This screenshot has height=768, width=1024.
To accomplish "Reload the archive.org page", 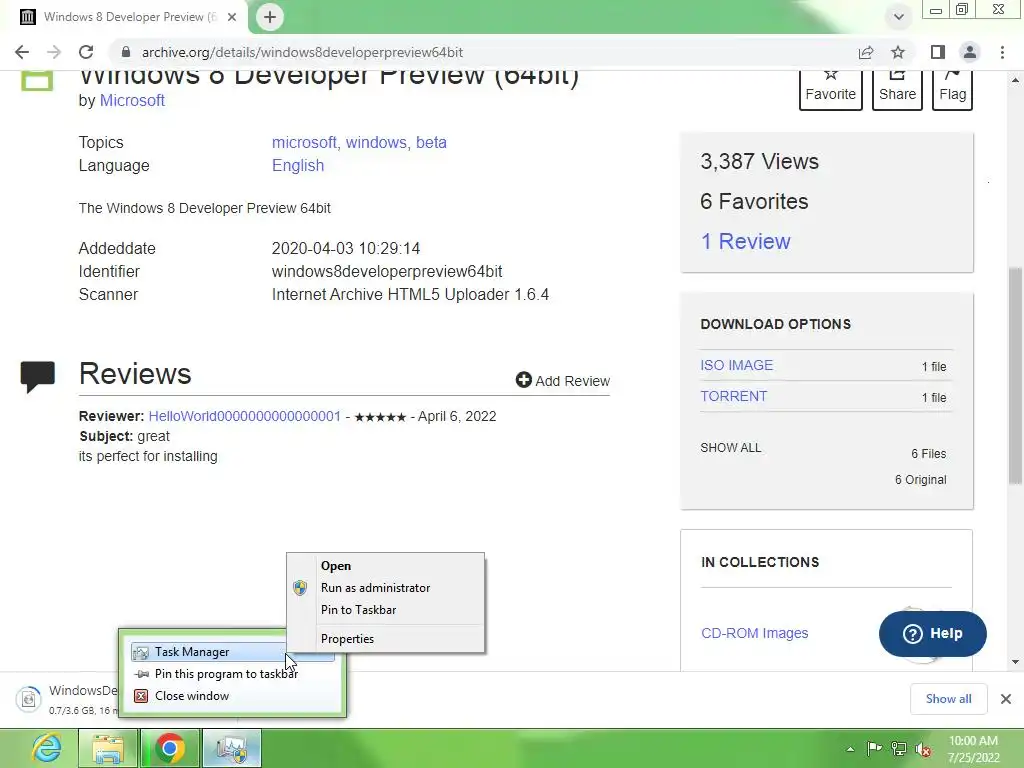I will pos(86,52).
